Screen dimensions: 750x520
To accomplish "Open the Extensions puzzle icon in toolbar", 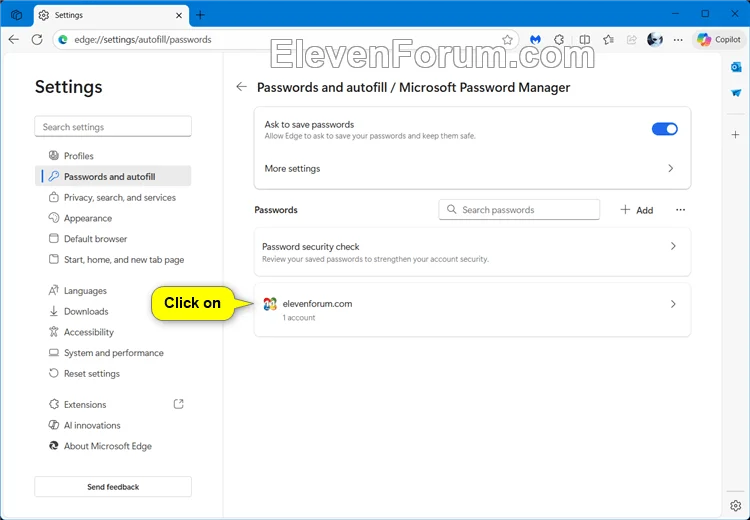I will point(559,40).
